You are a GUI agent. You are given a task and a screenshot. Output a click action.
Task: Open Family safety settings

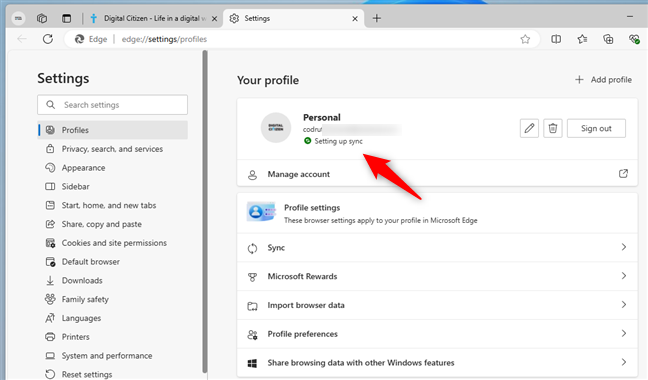[112, 299]
